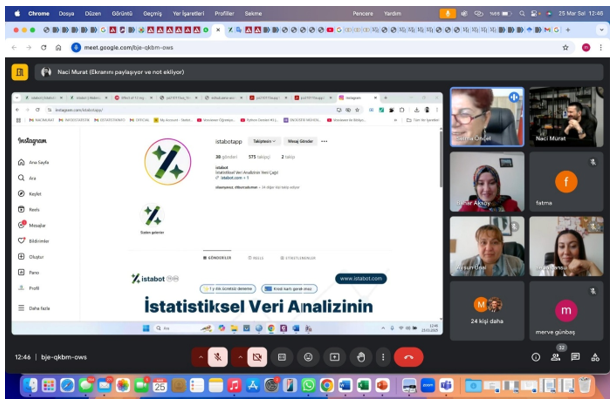Turn on the camera
The width and height of the screenshot is (612, 404).
click(257, 356)
